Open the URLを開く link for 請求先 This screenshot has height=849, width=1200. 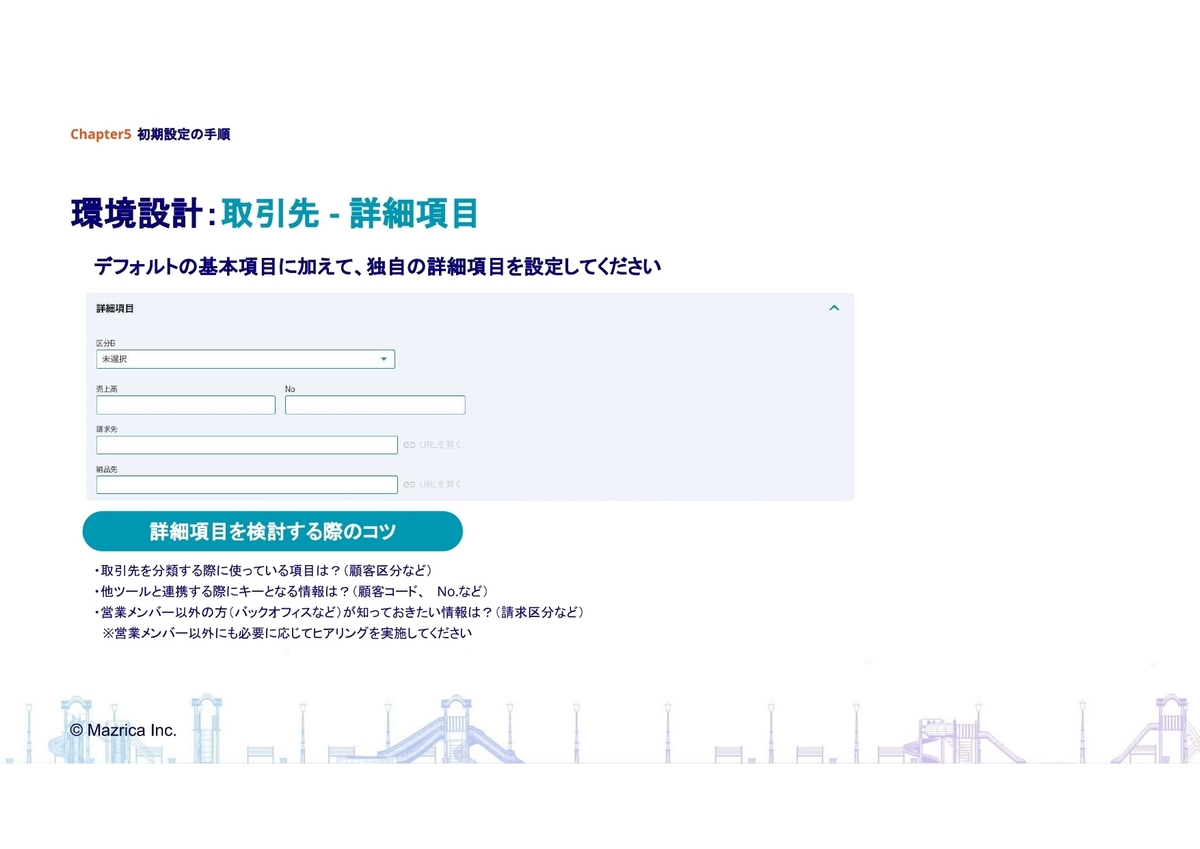coord(440,445)
